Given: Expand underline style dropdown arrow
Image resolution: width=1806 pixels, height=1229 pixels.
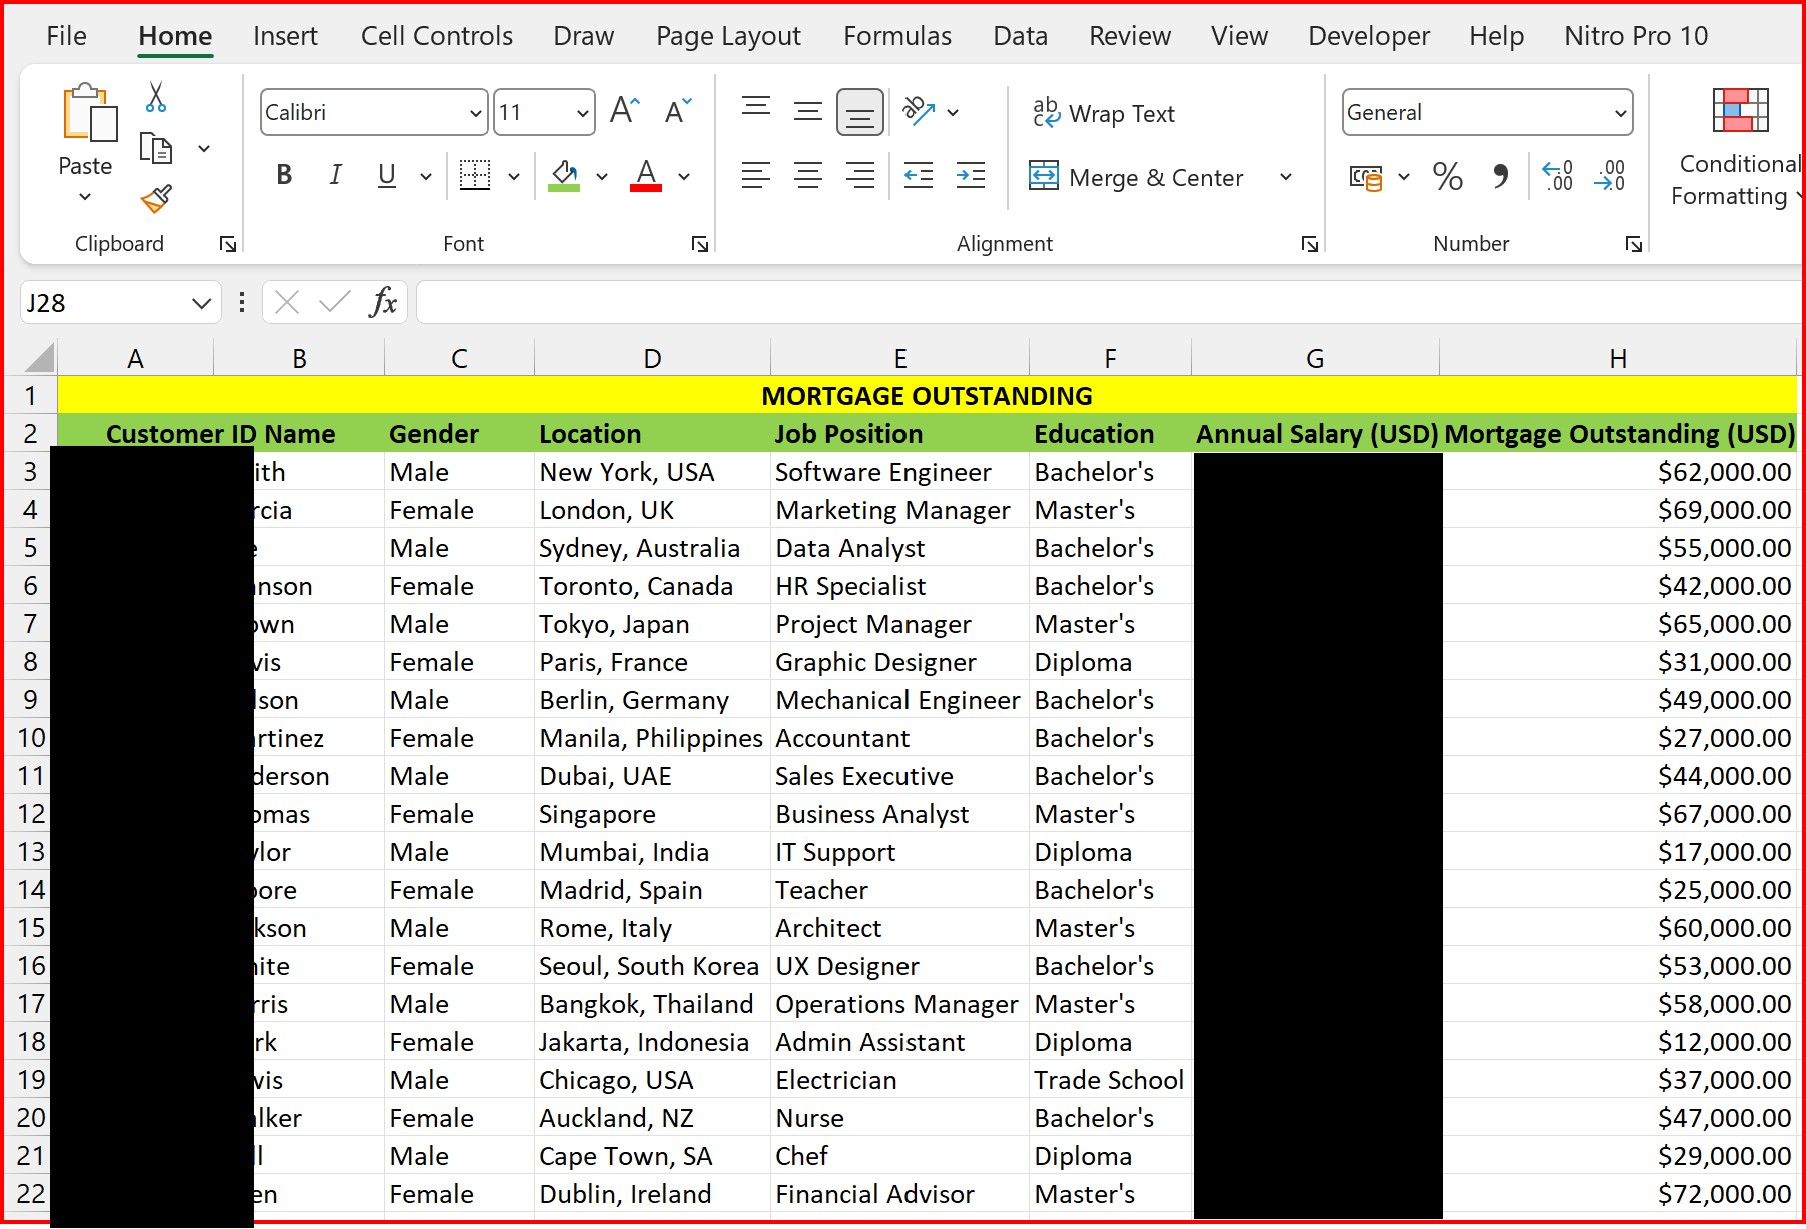Looking at the screenshot, I should point(426,177).
